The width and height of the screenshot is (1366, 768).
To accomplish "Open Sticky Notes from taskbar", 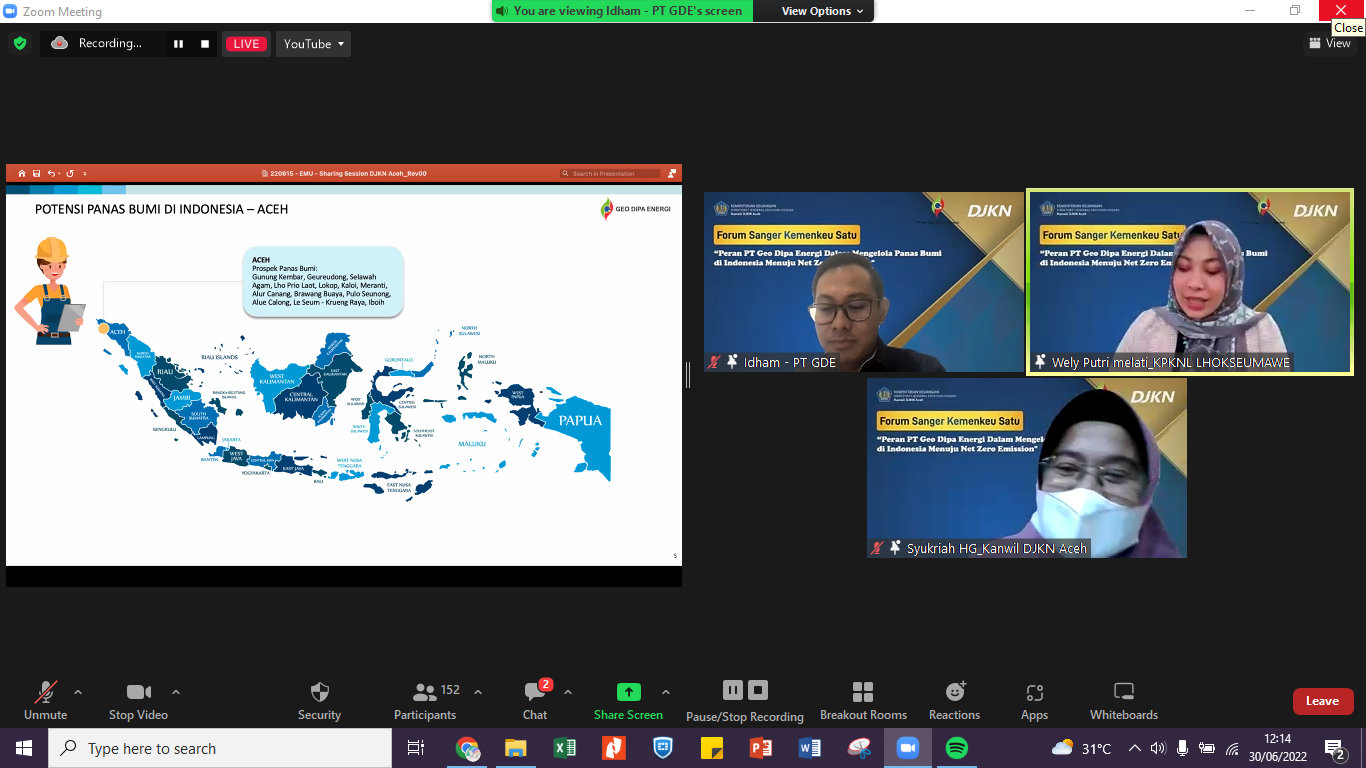I will click(x=712, y=748).
